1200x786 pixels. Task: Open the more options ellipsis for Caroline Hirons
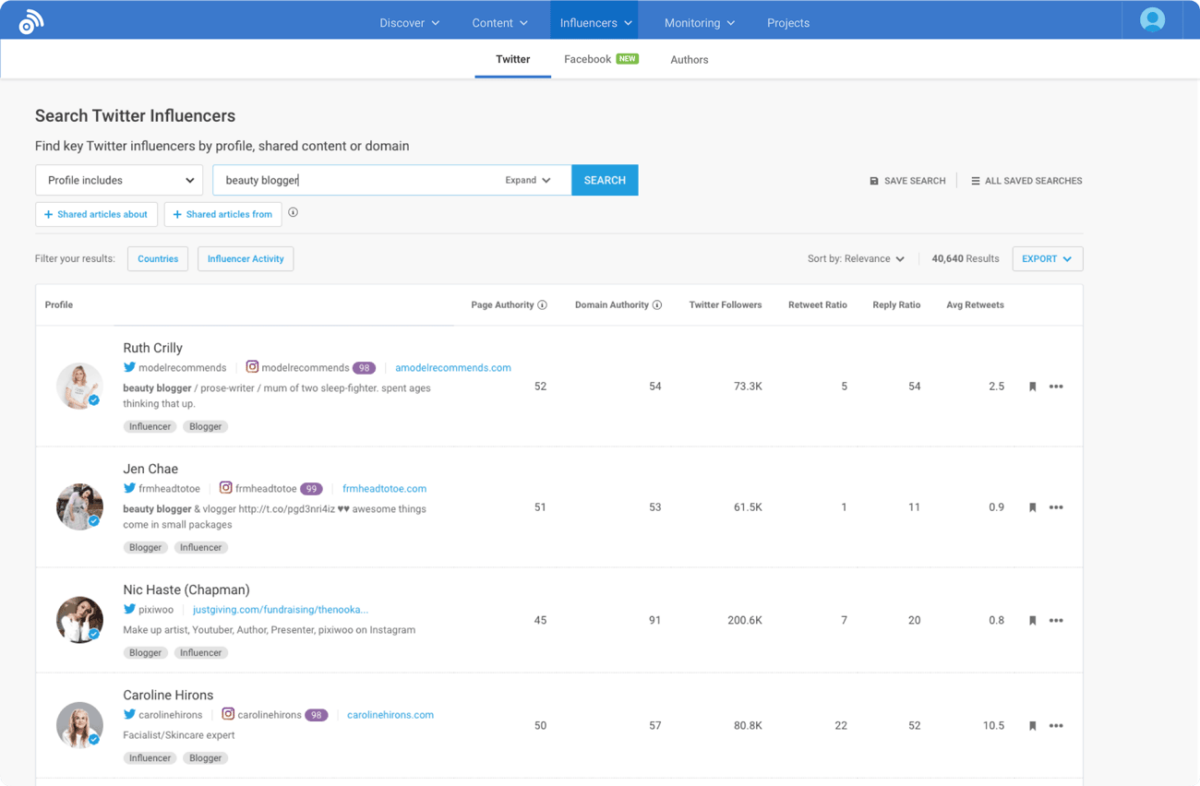(1057, 725)
